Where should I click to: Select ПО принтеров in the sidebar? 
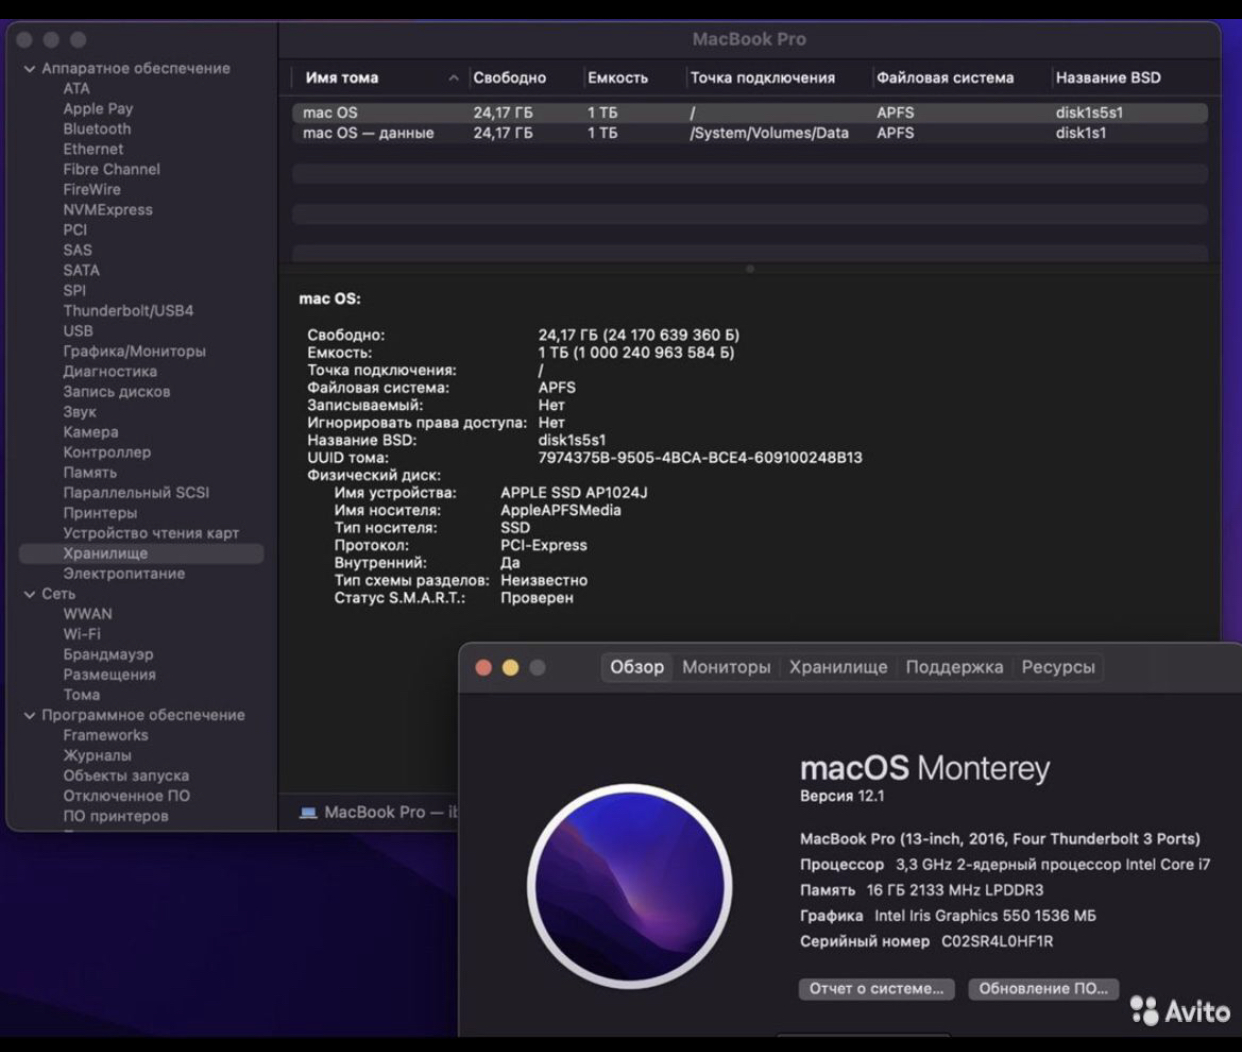coord(115,816)
